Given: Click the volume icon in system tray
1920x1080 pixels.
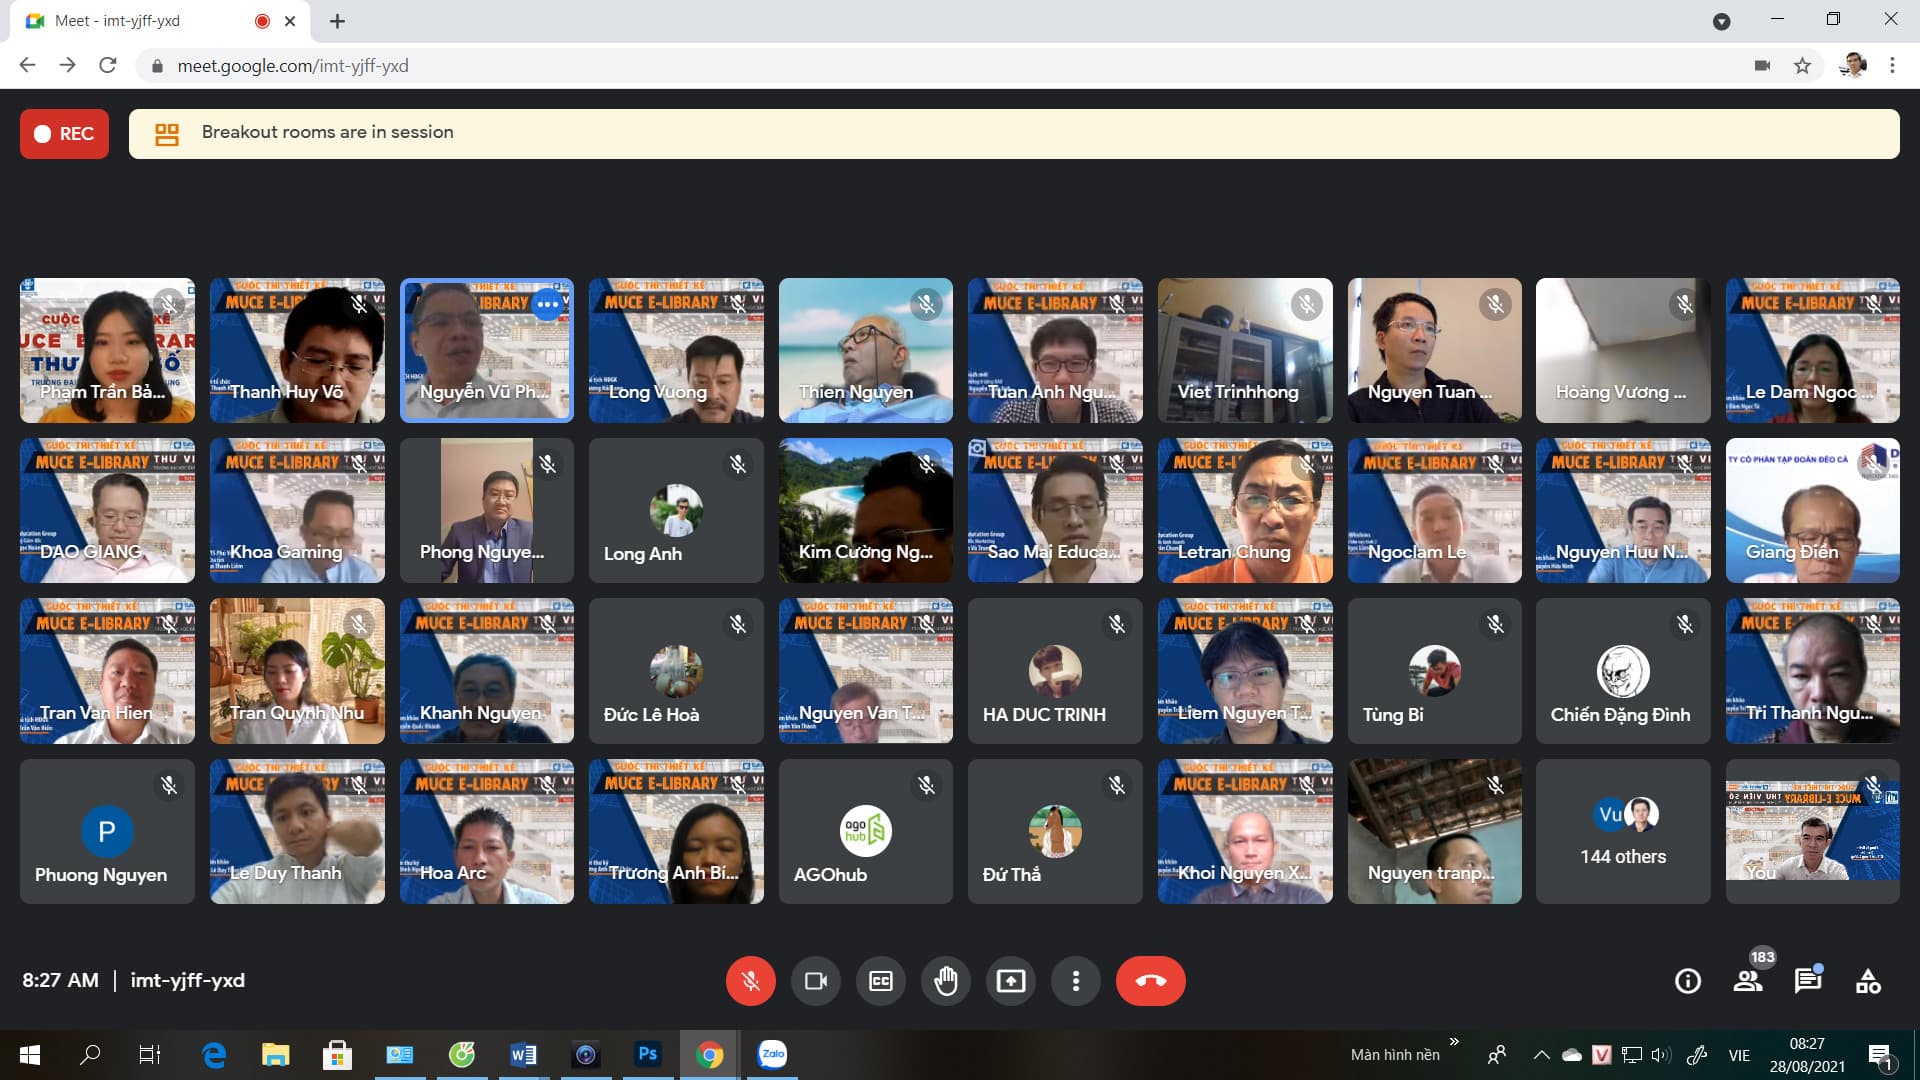Looking at the screenshot, I should 1661,1055.
